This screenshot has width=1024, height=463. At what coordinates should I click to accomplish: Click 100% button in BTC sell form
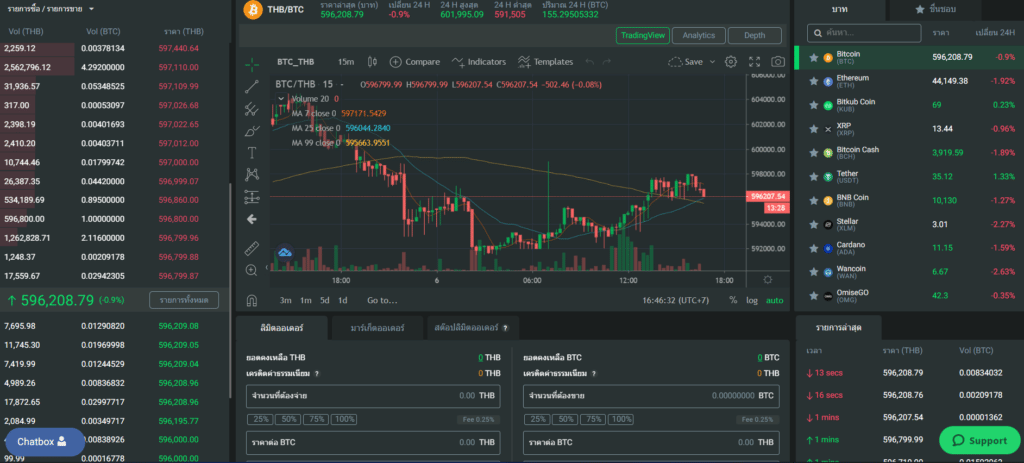620,419
